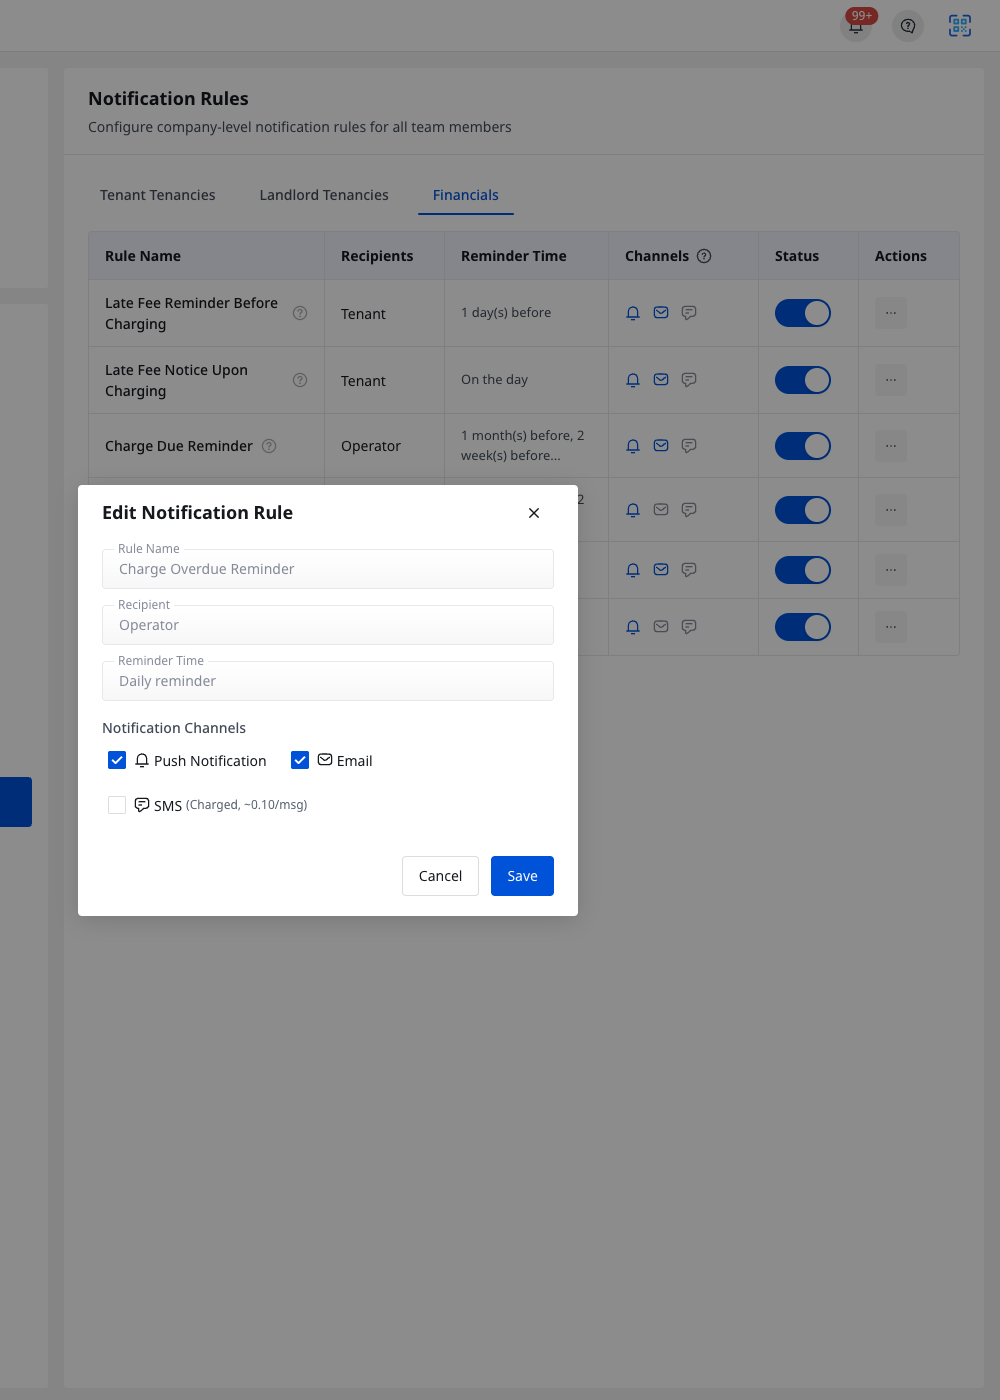
Task: Click email icon for Late Fee Reminder Before Charging
Action: pyautogui.click(x=661, y=313)
